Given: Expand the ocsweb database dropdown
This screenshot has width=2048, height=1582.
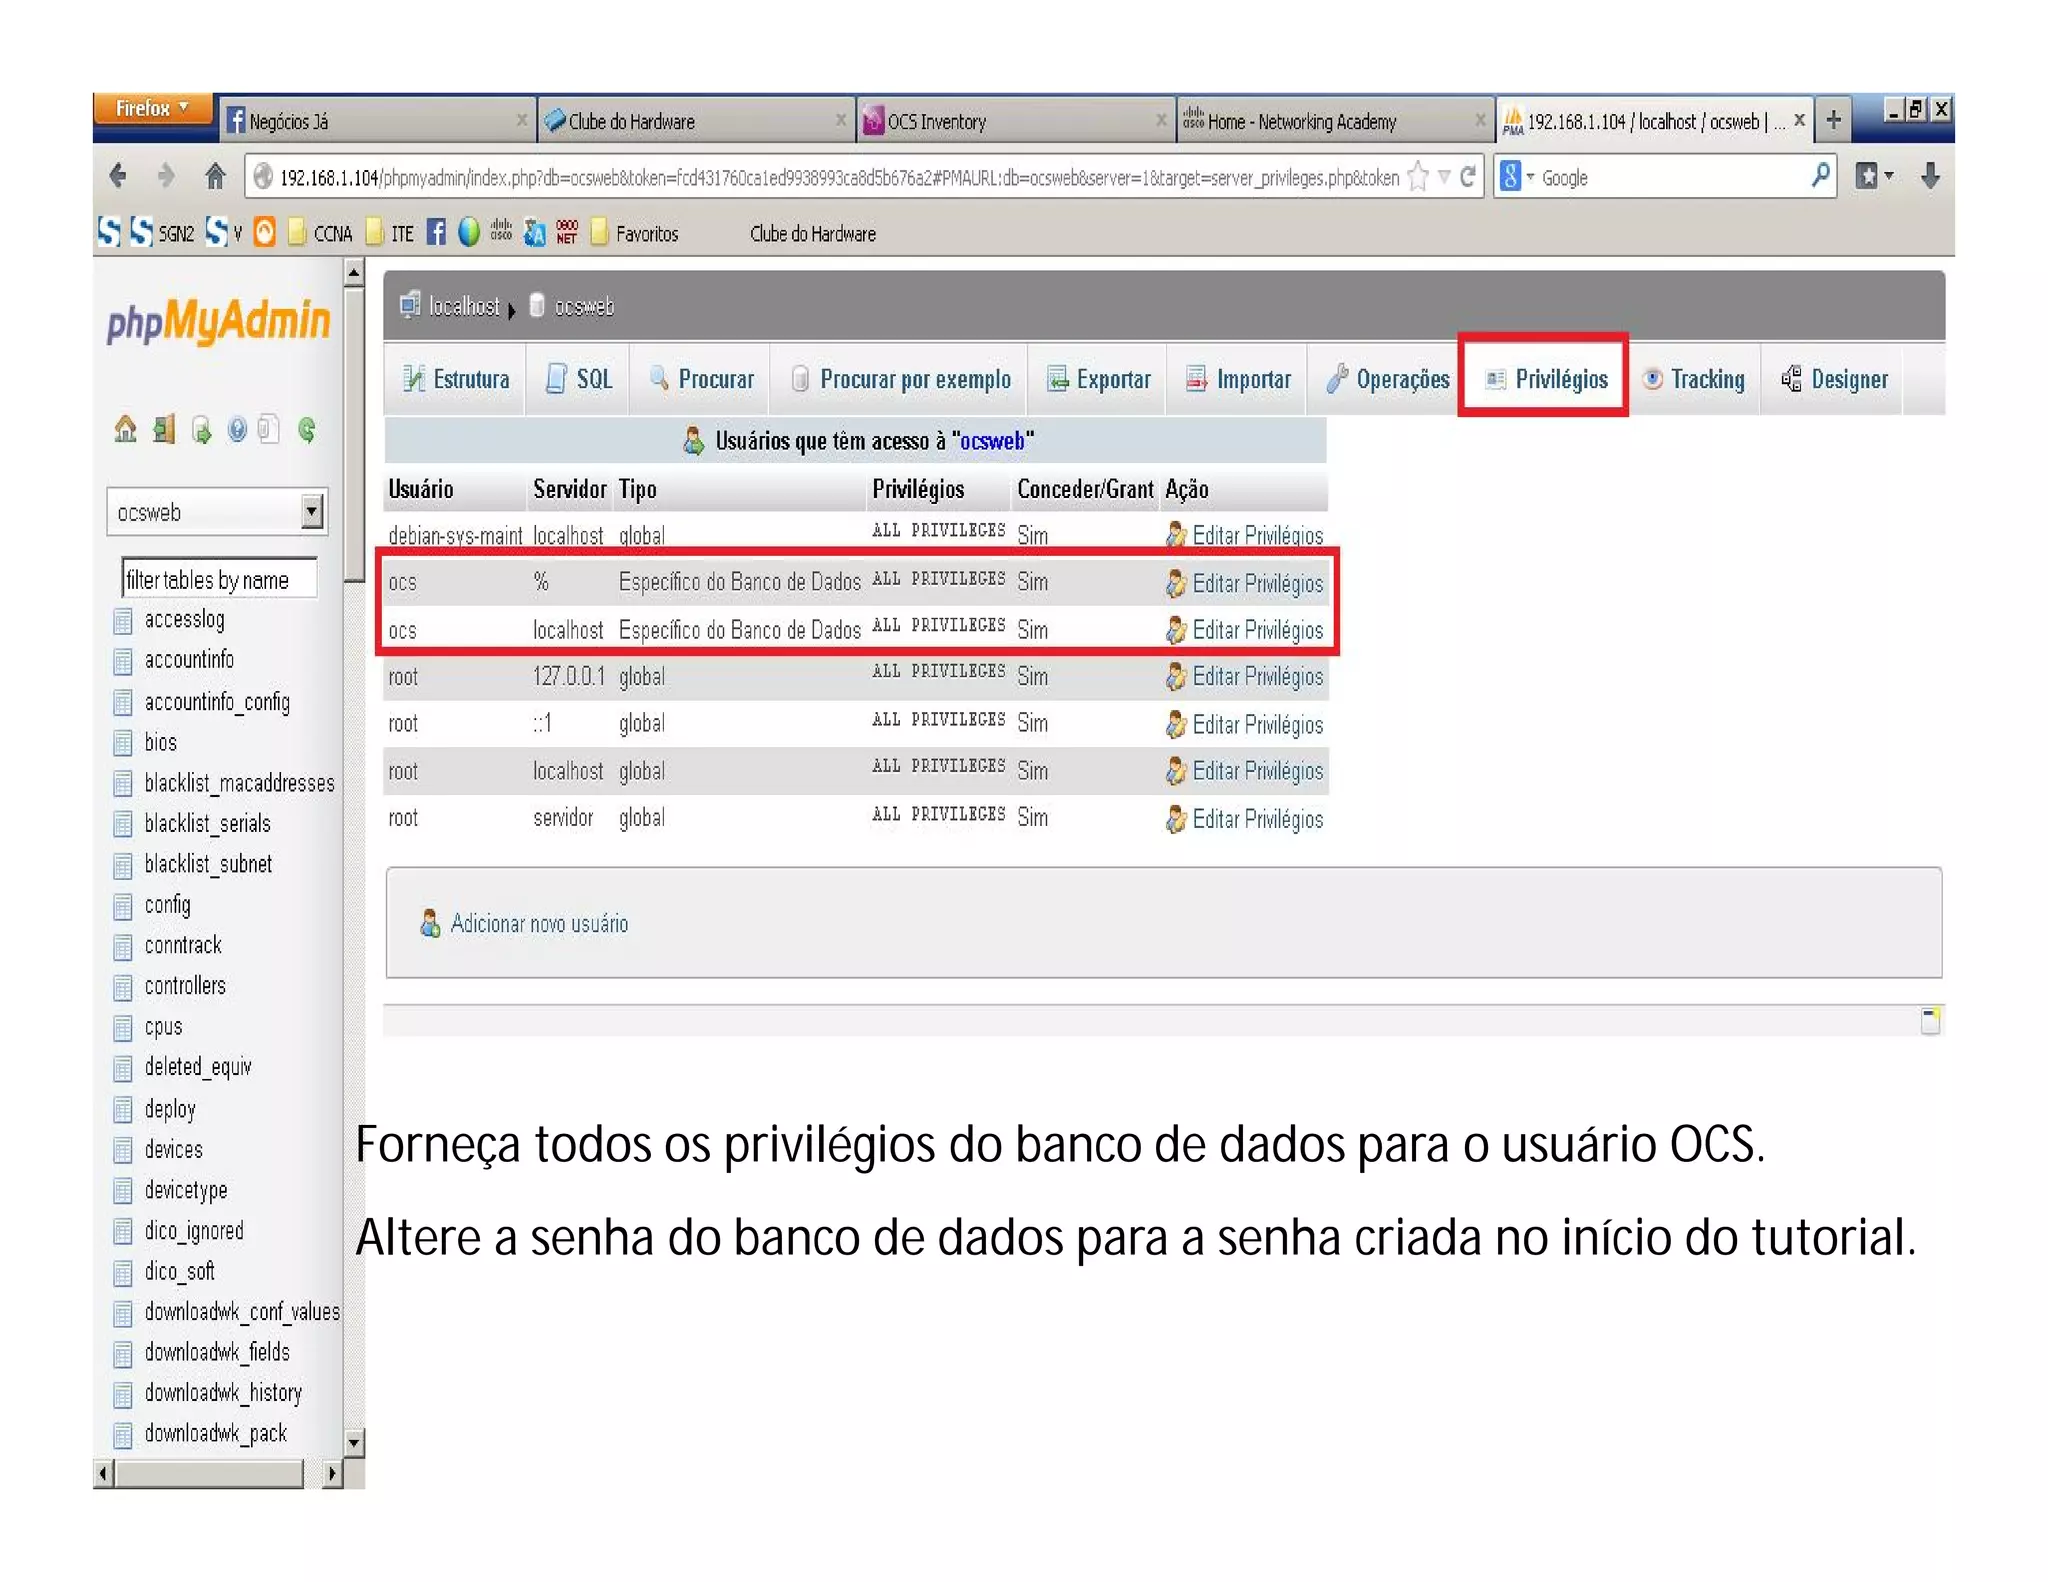Looking at the screenshot, I should click(312, 512).
